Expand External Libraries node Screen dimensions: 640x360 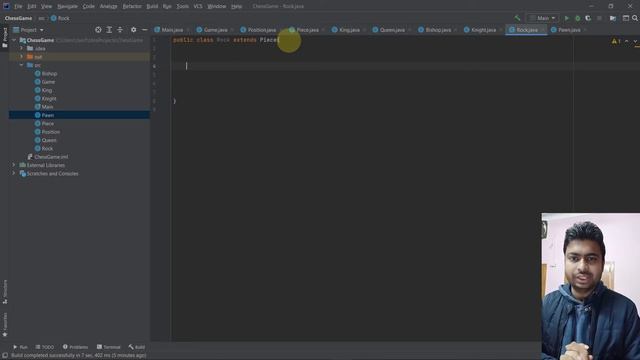14,165
